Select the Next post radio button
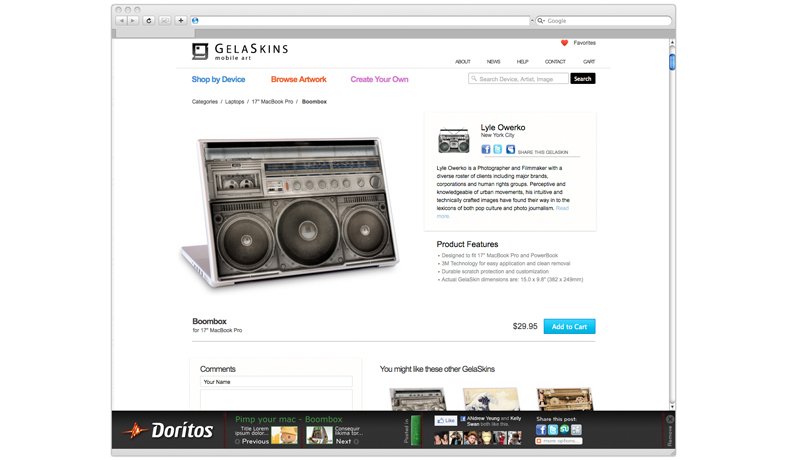The image size is (800, 460). (356, 442)
